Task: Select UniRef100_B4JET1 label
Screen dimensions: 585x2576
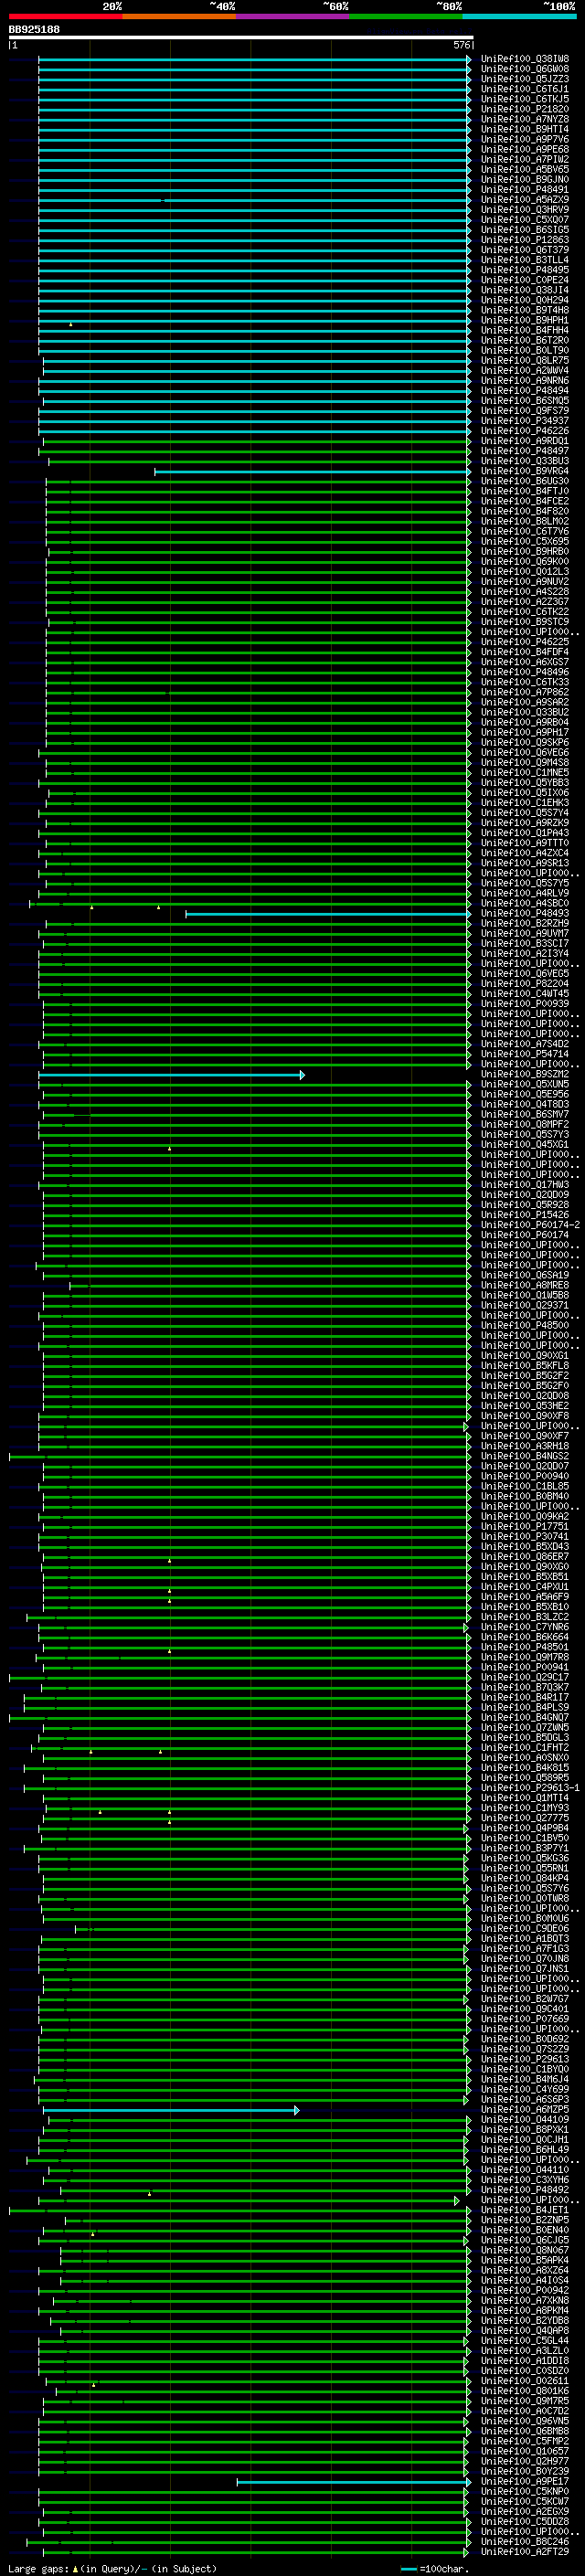Action: pos(524,2210)
